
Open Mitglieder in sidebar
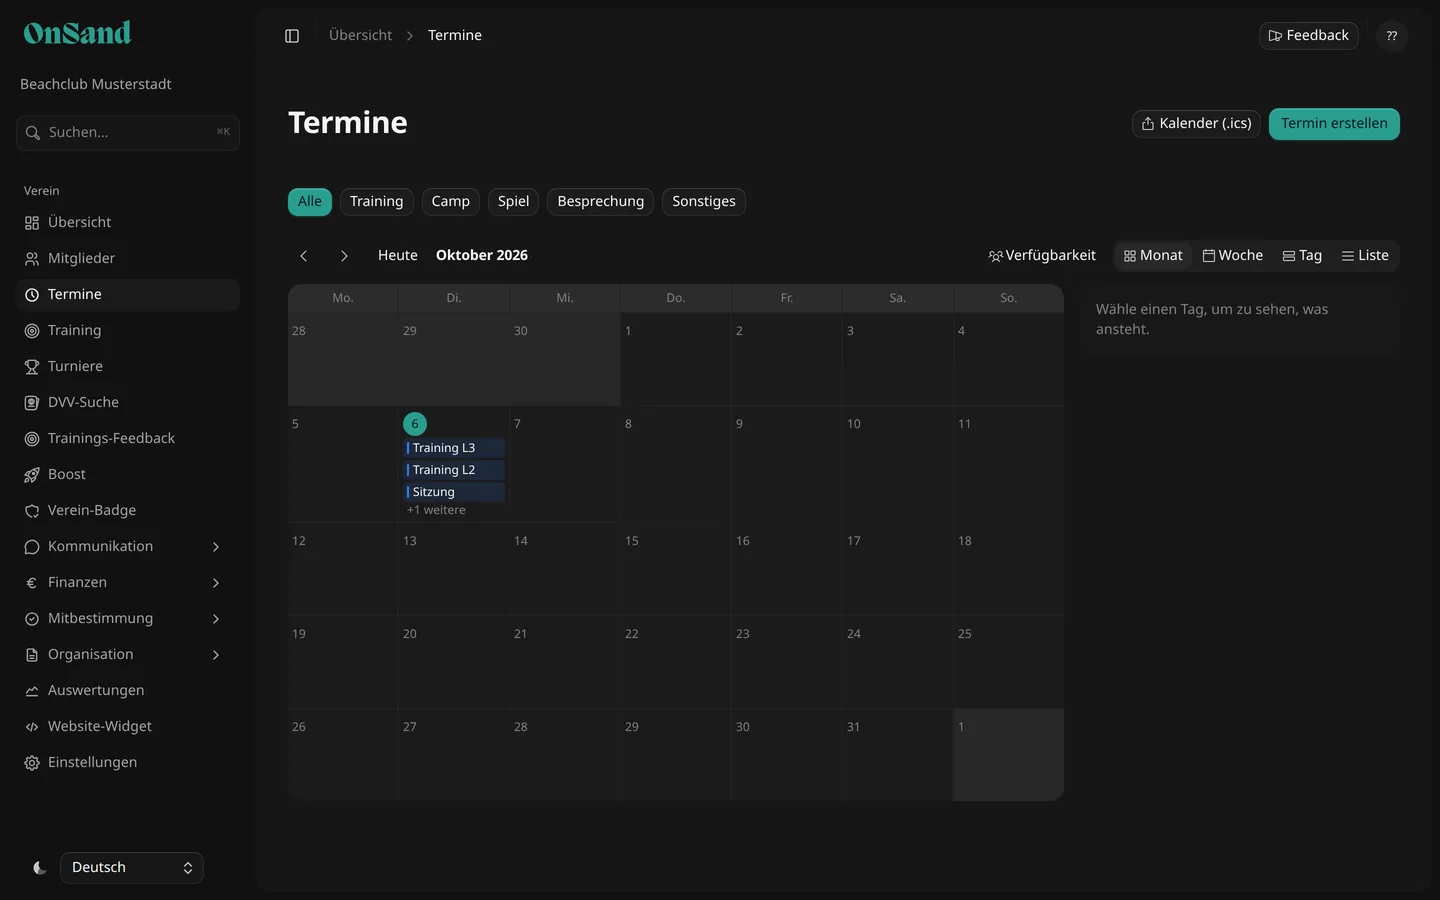pos(128,258)
